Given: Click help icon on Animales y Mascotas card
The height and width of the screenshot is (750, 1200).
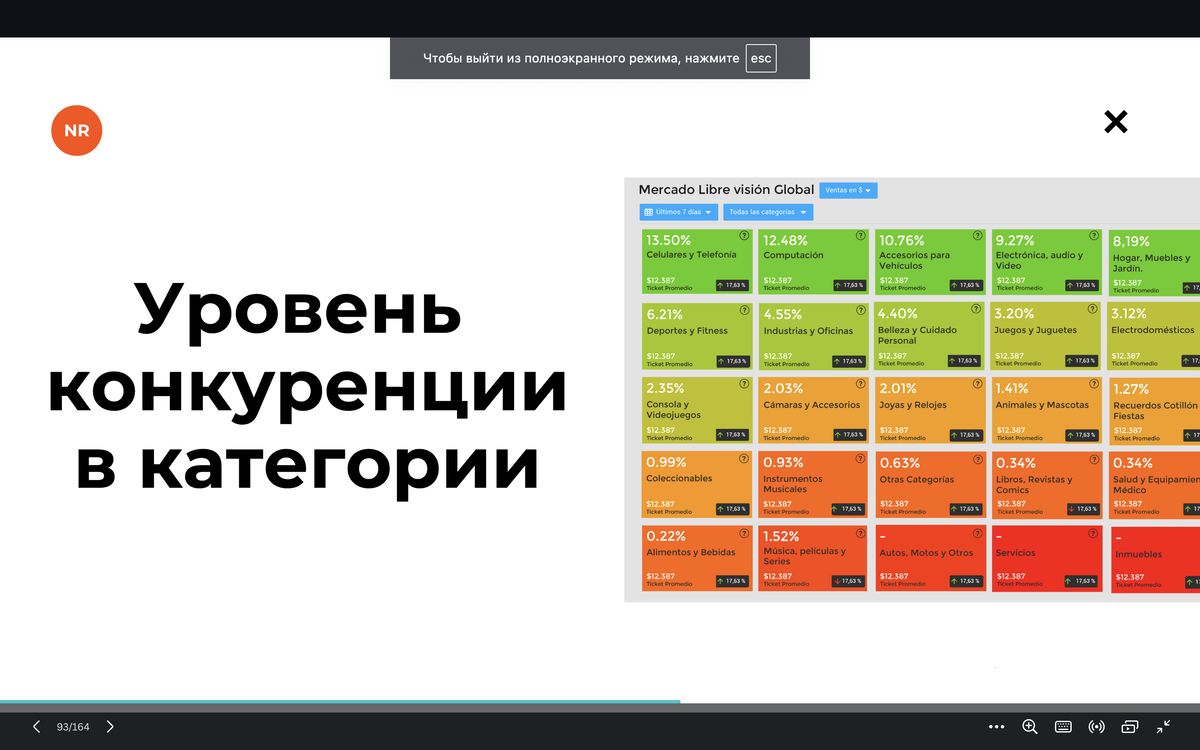Looking at the screenshot, I should [x=1092, y=383].
